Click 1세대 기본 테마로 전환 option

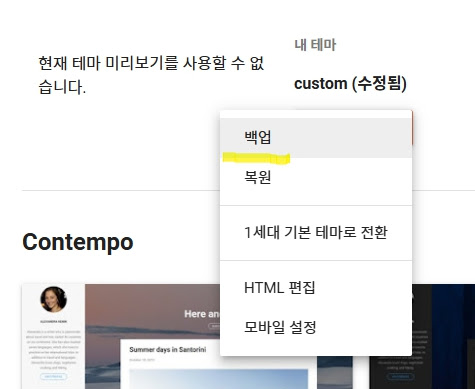pyautogui.click(x=316, y=233)
